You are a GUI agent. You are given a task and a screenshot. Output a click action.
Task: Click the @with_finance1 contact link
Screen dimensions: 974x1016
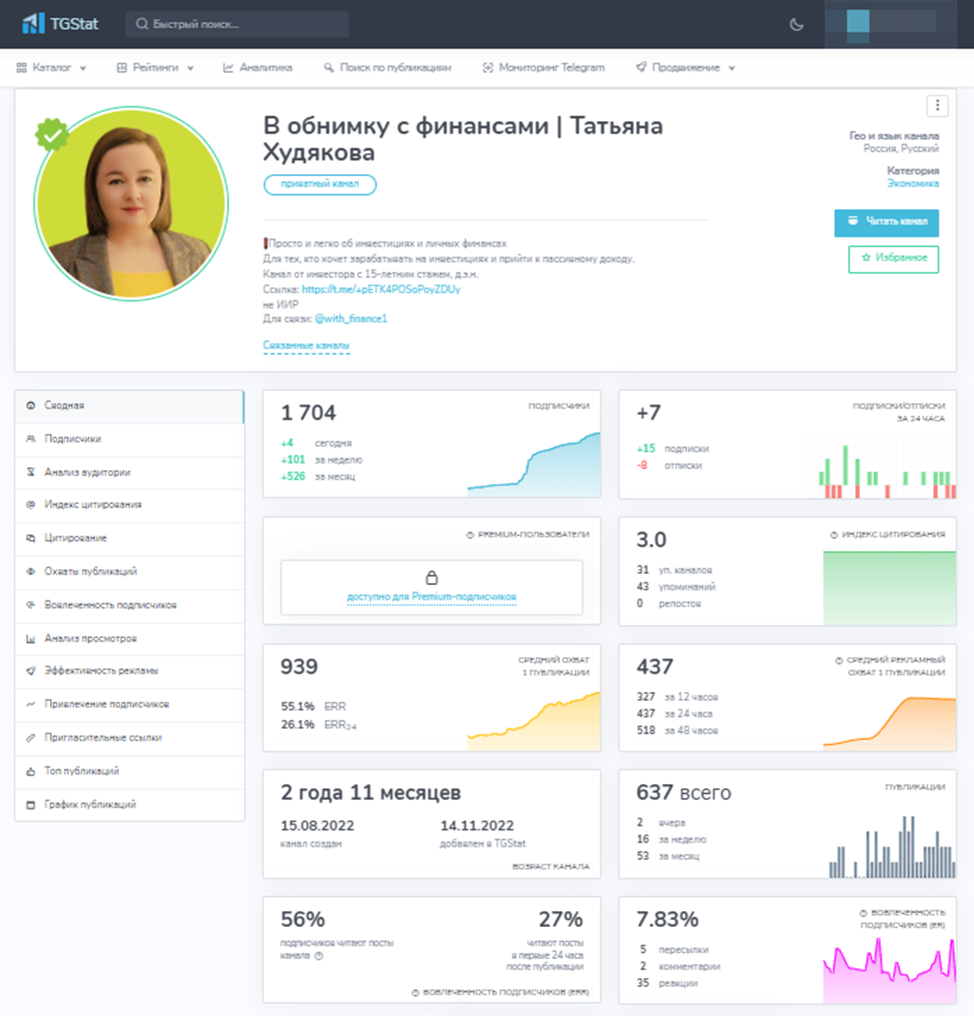click(x=351, y=319)
